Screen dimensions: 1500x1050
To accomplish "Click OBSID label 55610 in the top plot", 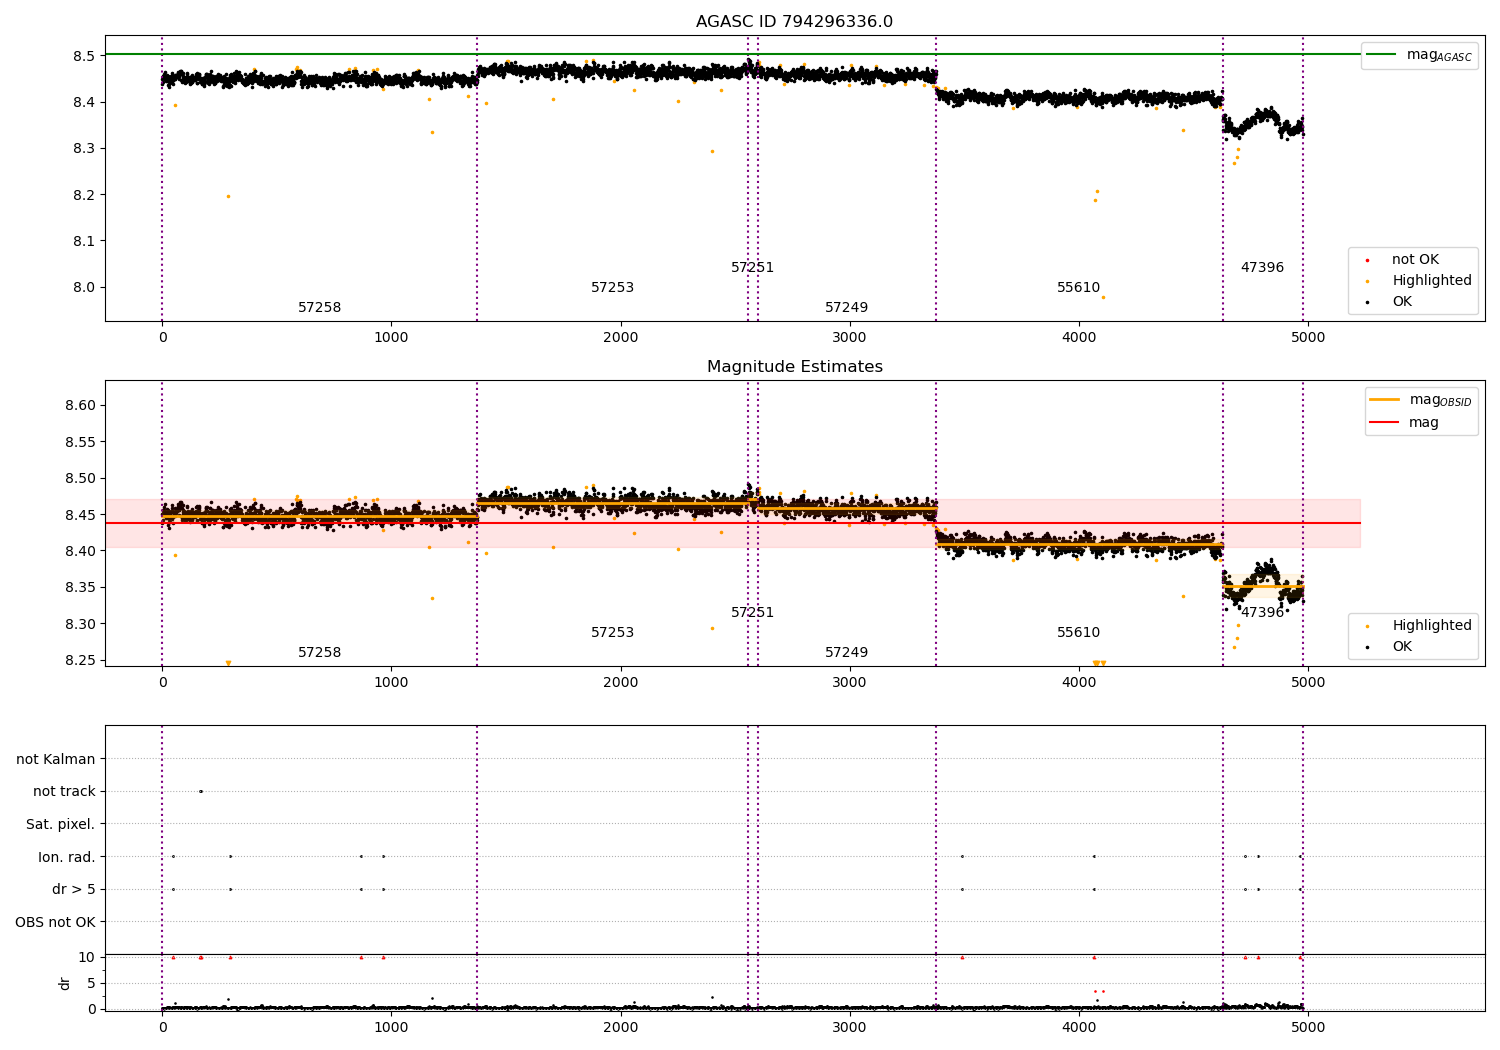I will coord(1078,288).
